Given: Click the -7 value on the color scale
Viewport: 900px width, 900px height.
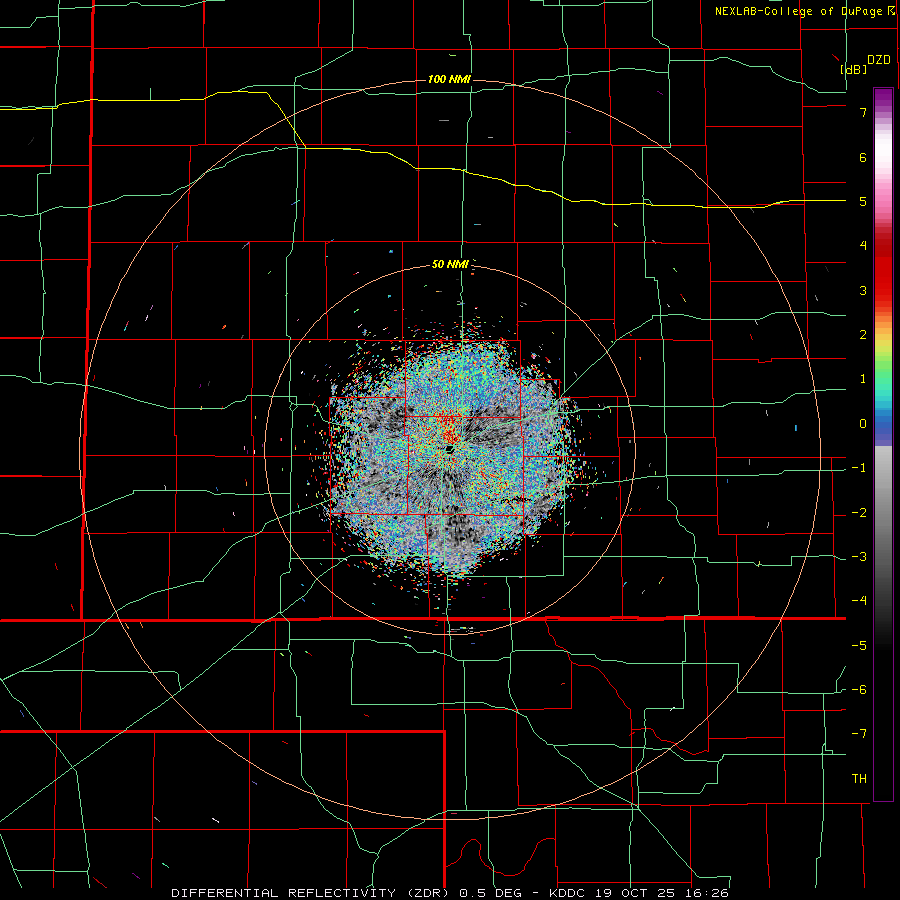Looking at the screenshot, I should pos(859,734).
